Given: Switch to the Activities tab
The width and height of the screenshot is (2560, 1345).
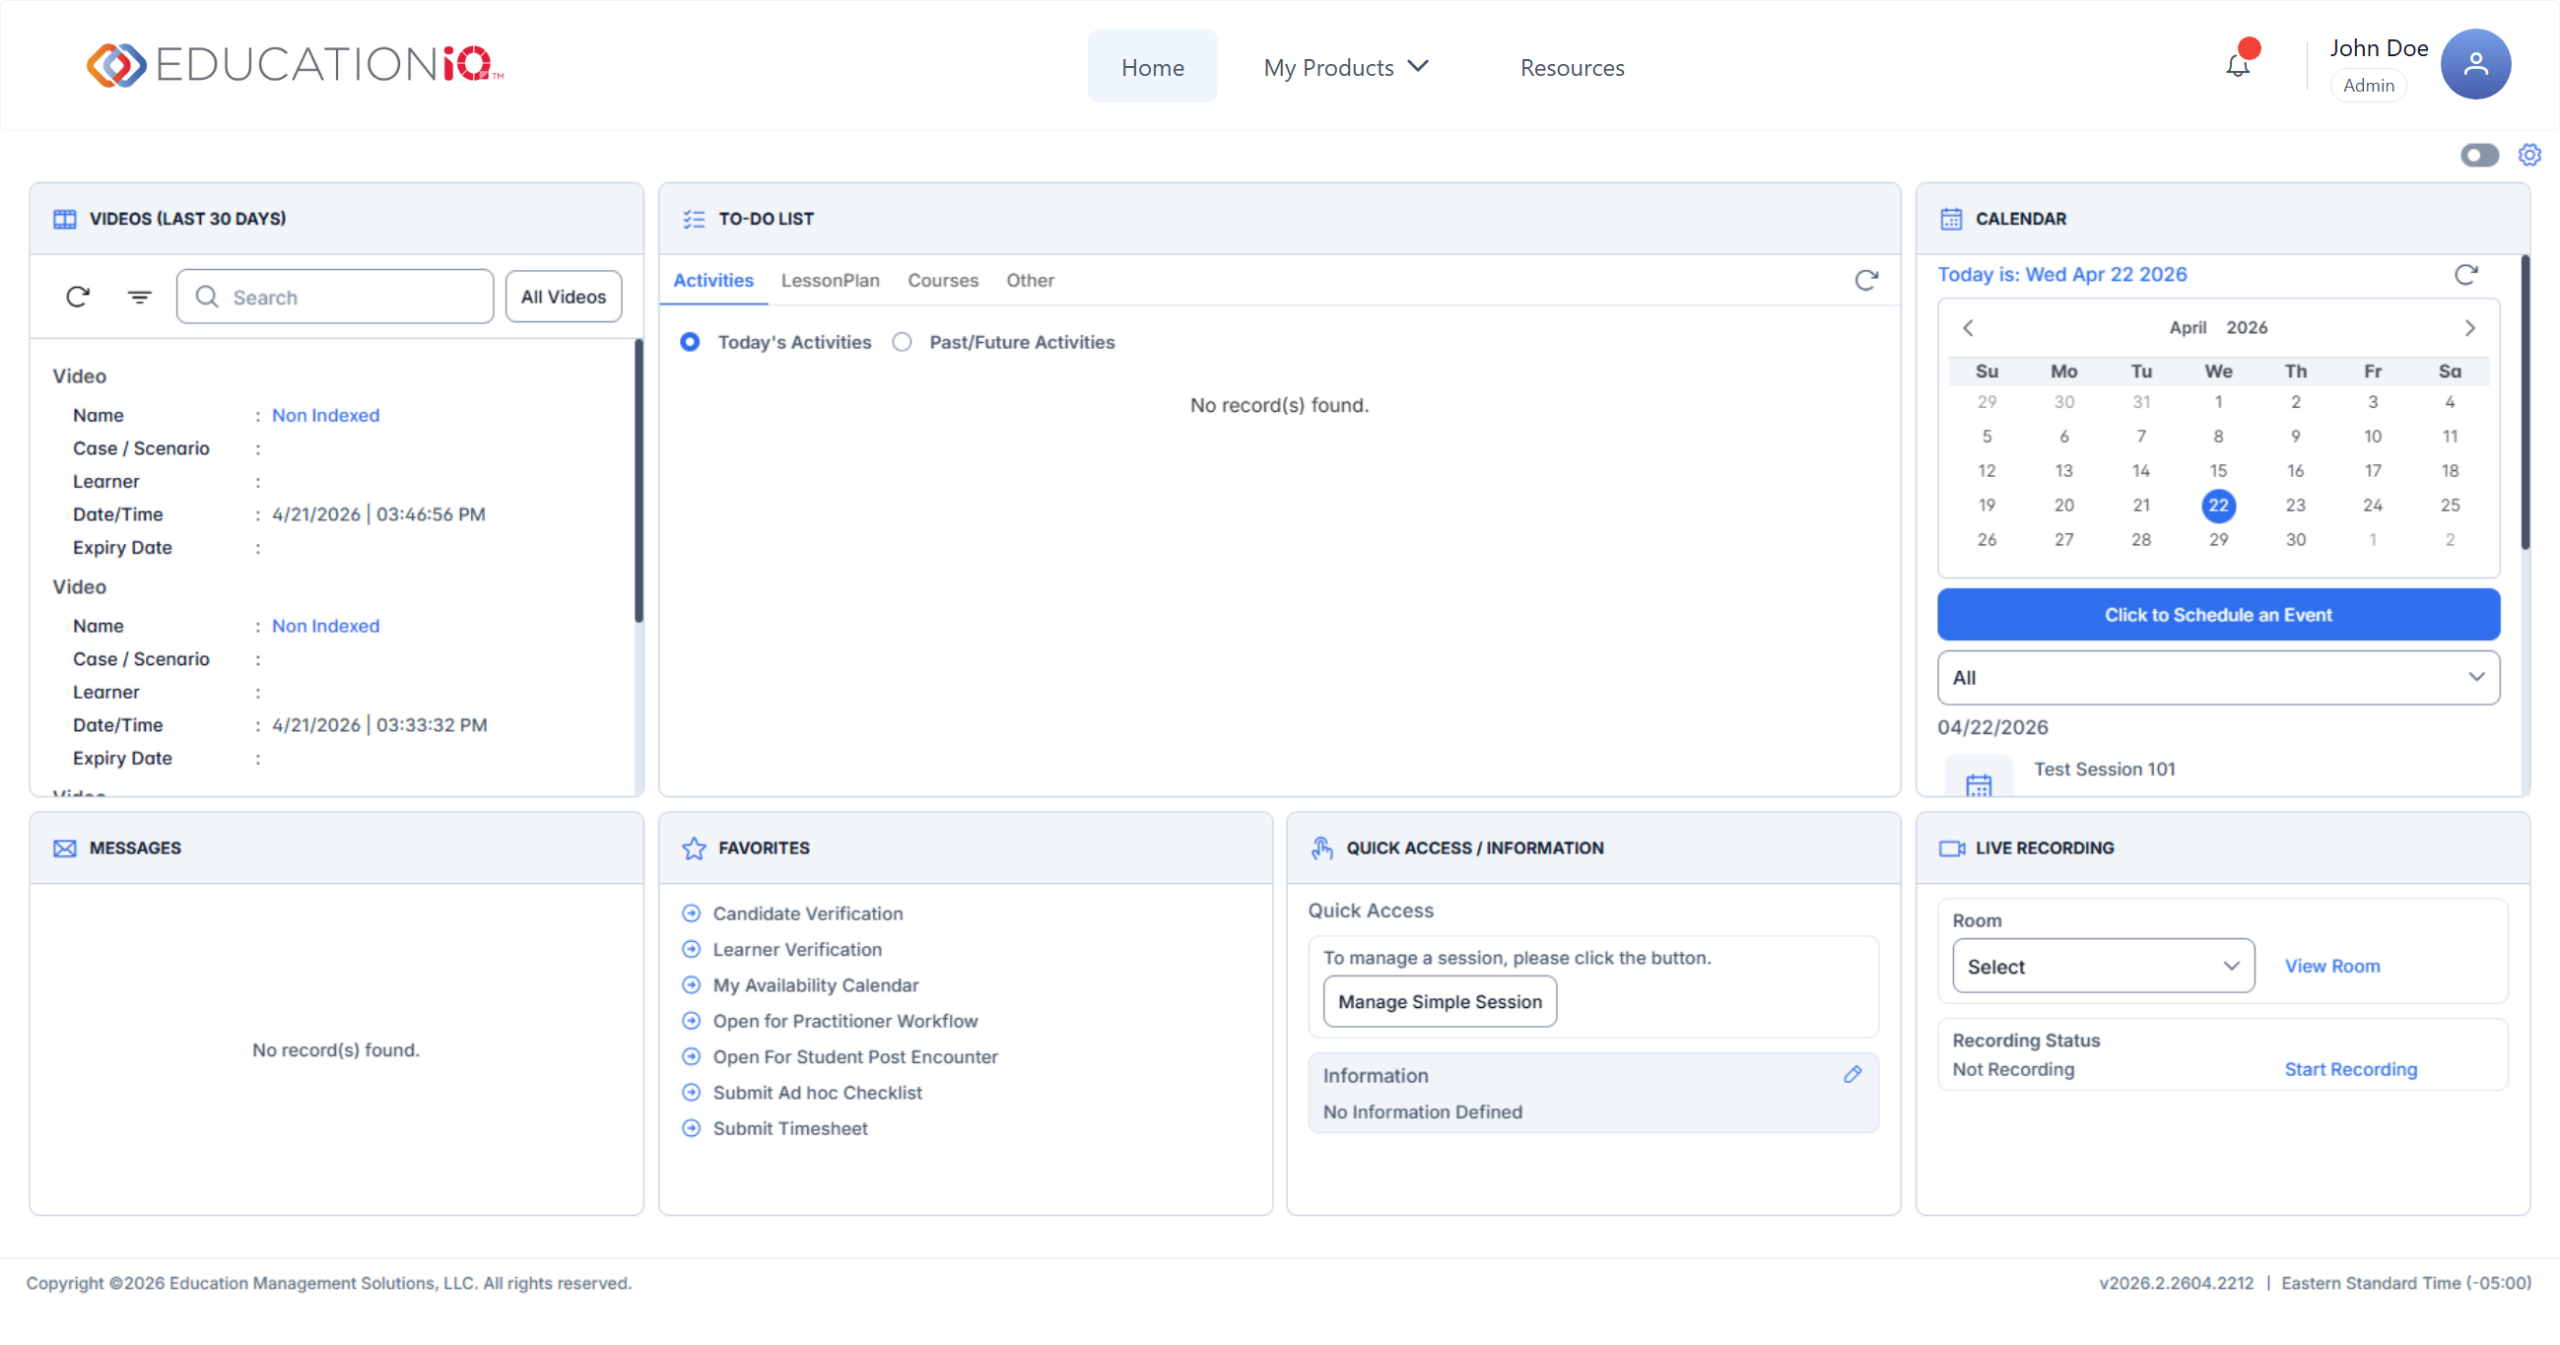Looking at the screenshot, I should [x=713, y=280].
